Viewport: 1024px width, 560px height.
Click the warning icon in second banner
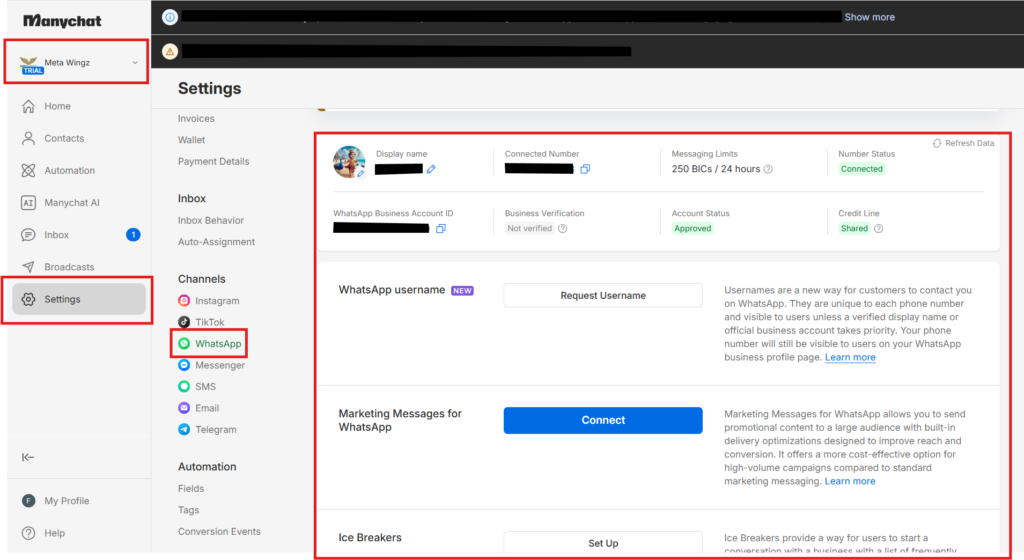click(170, 52)
